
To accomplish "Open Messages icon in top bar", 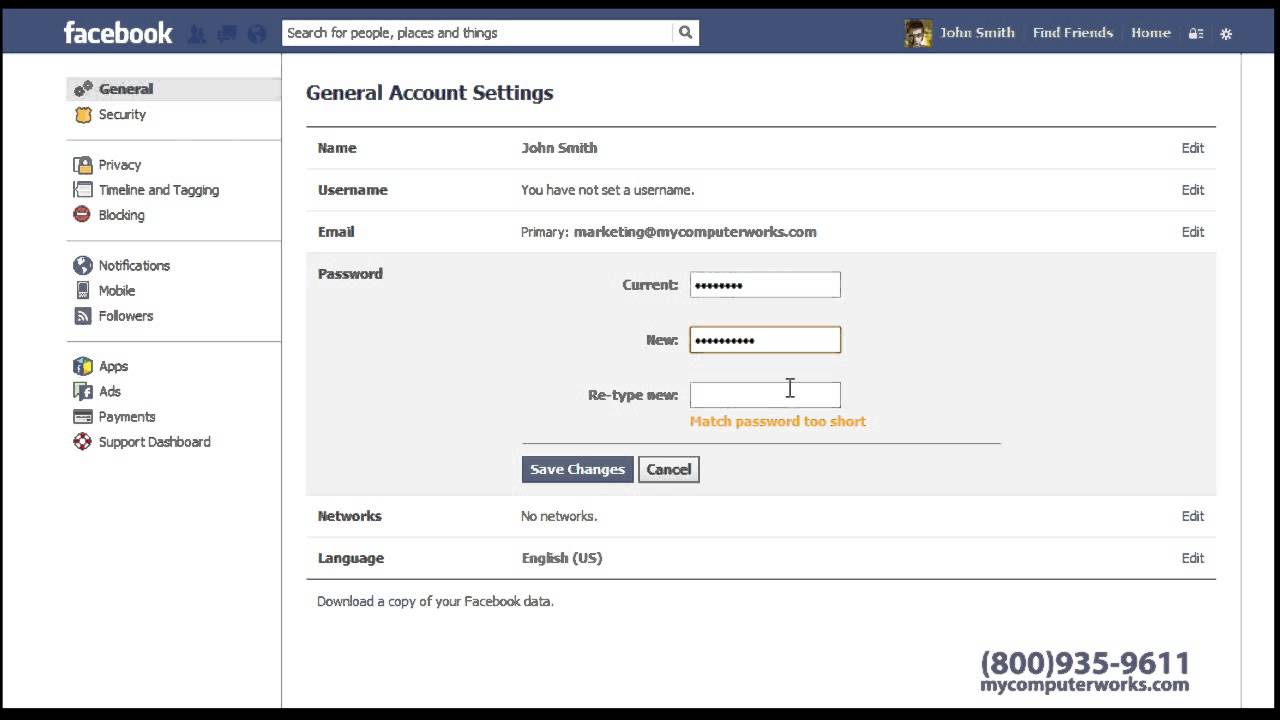I will (226, 33).
